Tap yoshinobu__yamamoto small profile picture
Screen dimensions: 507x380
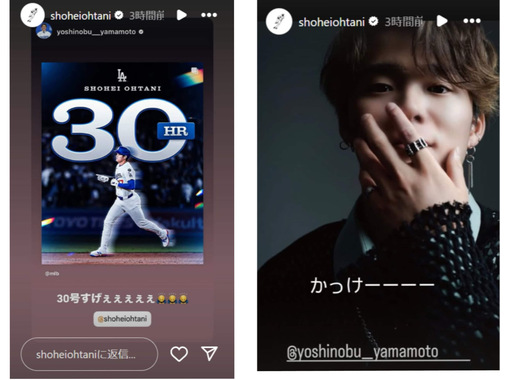click(x=44, y=31)
